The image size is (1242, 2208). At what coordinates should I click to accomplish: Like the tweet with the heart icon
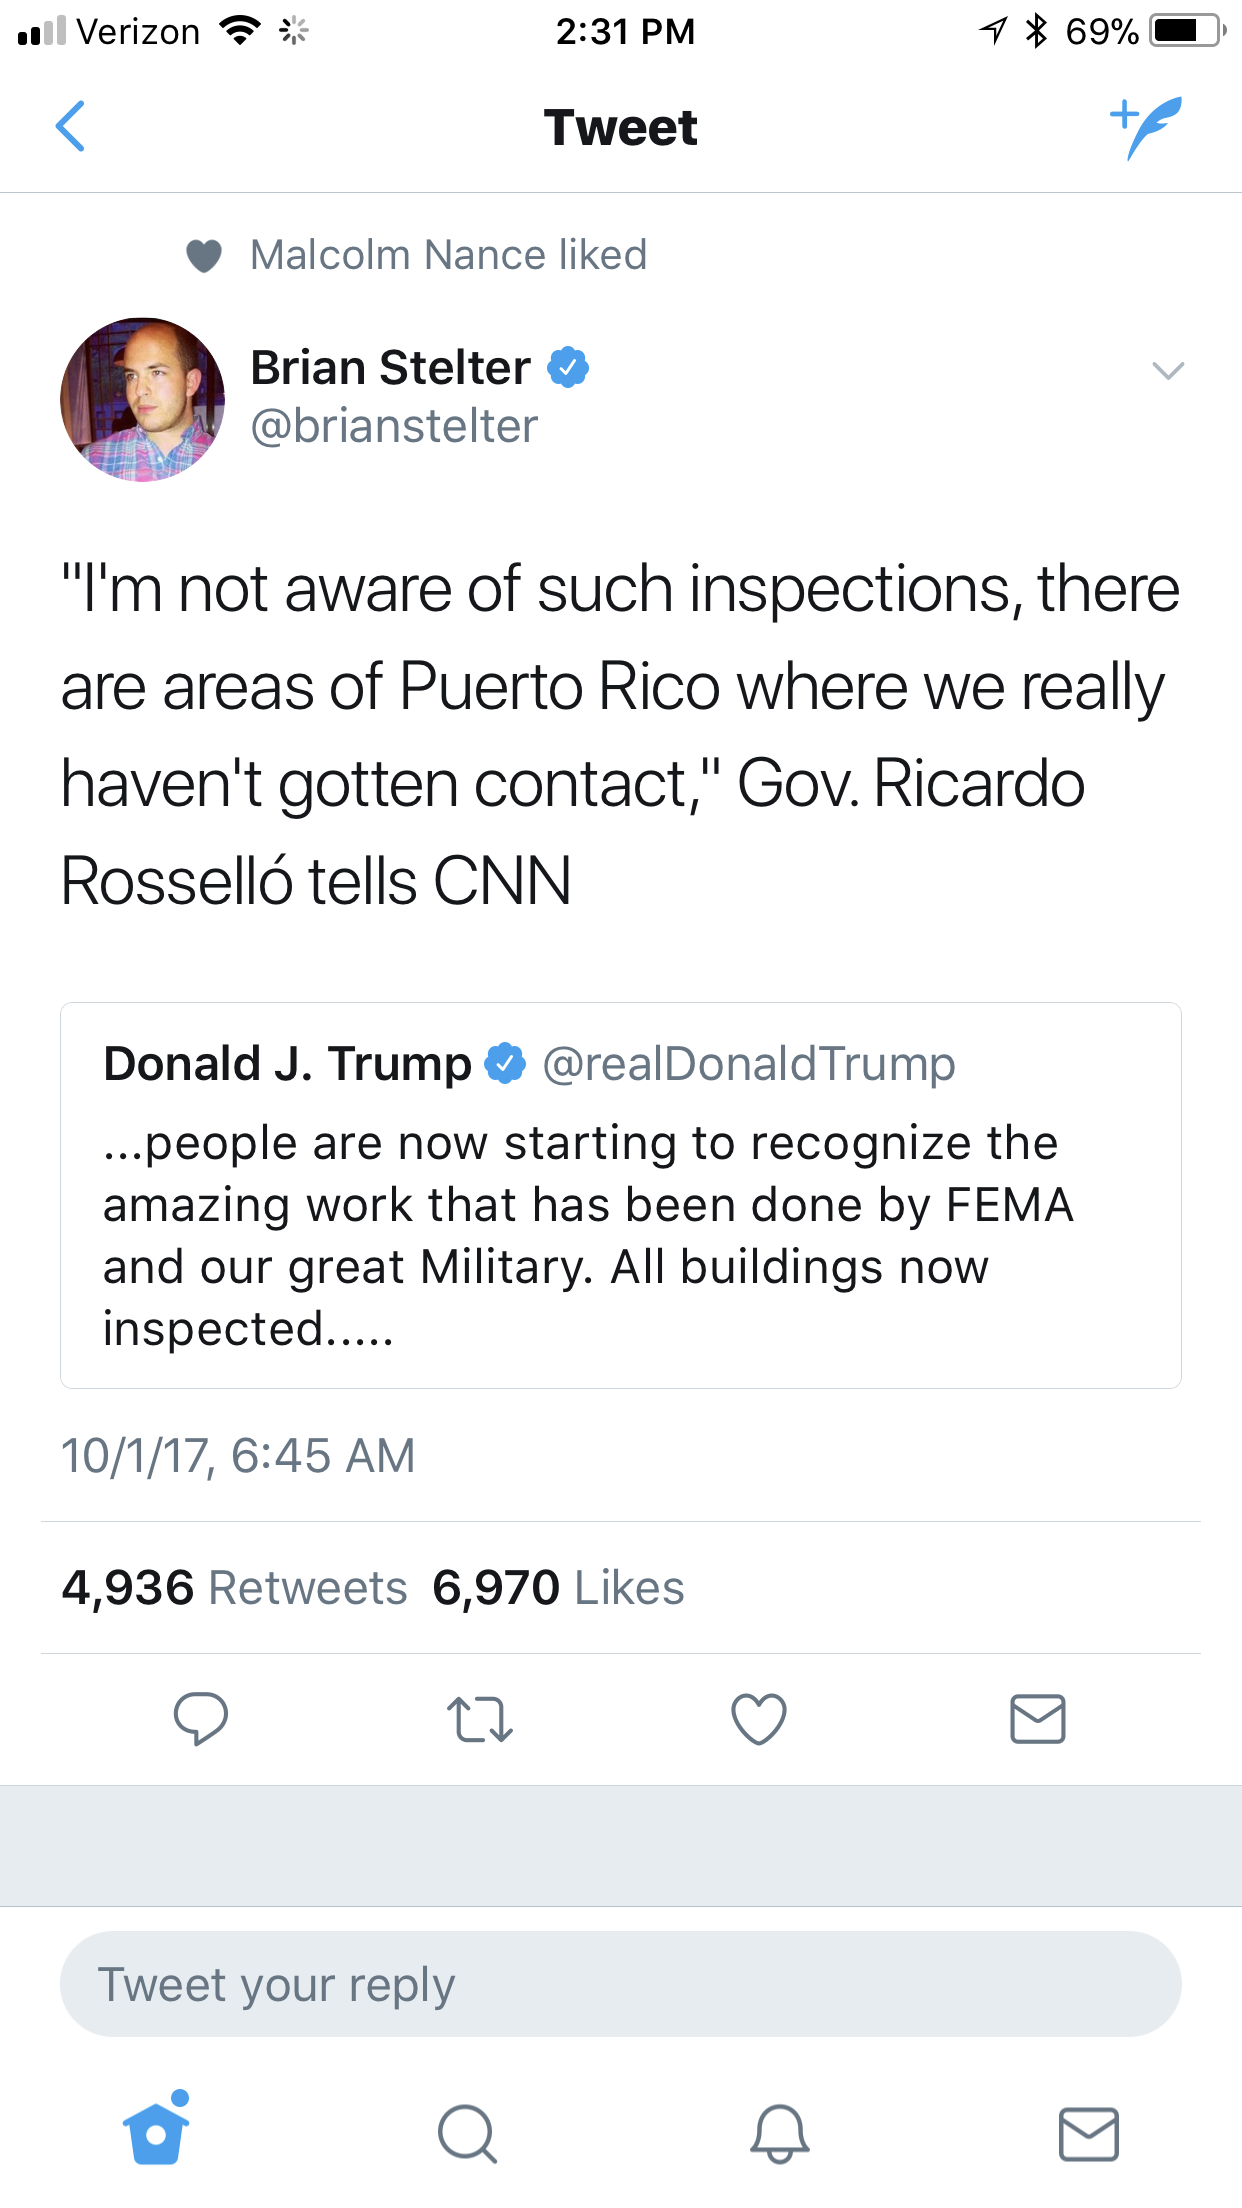(759, 1719)
